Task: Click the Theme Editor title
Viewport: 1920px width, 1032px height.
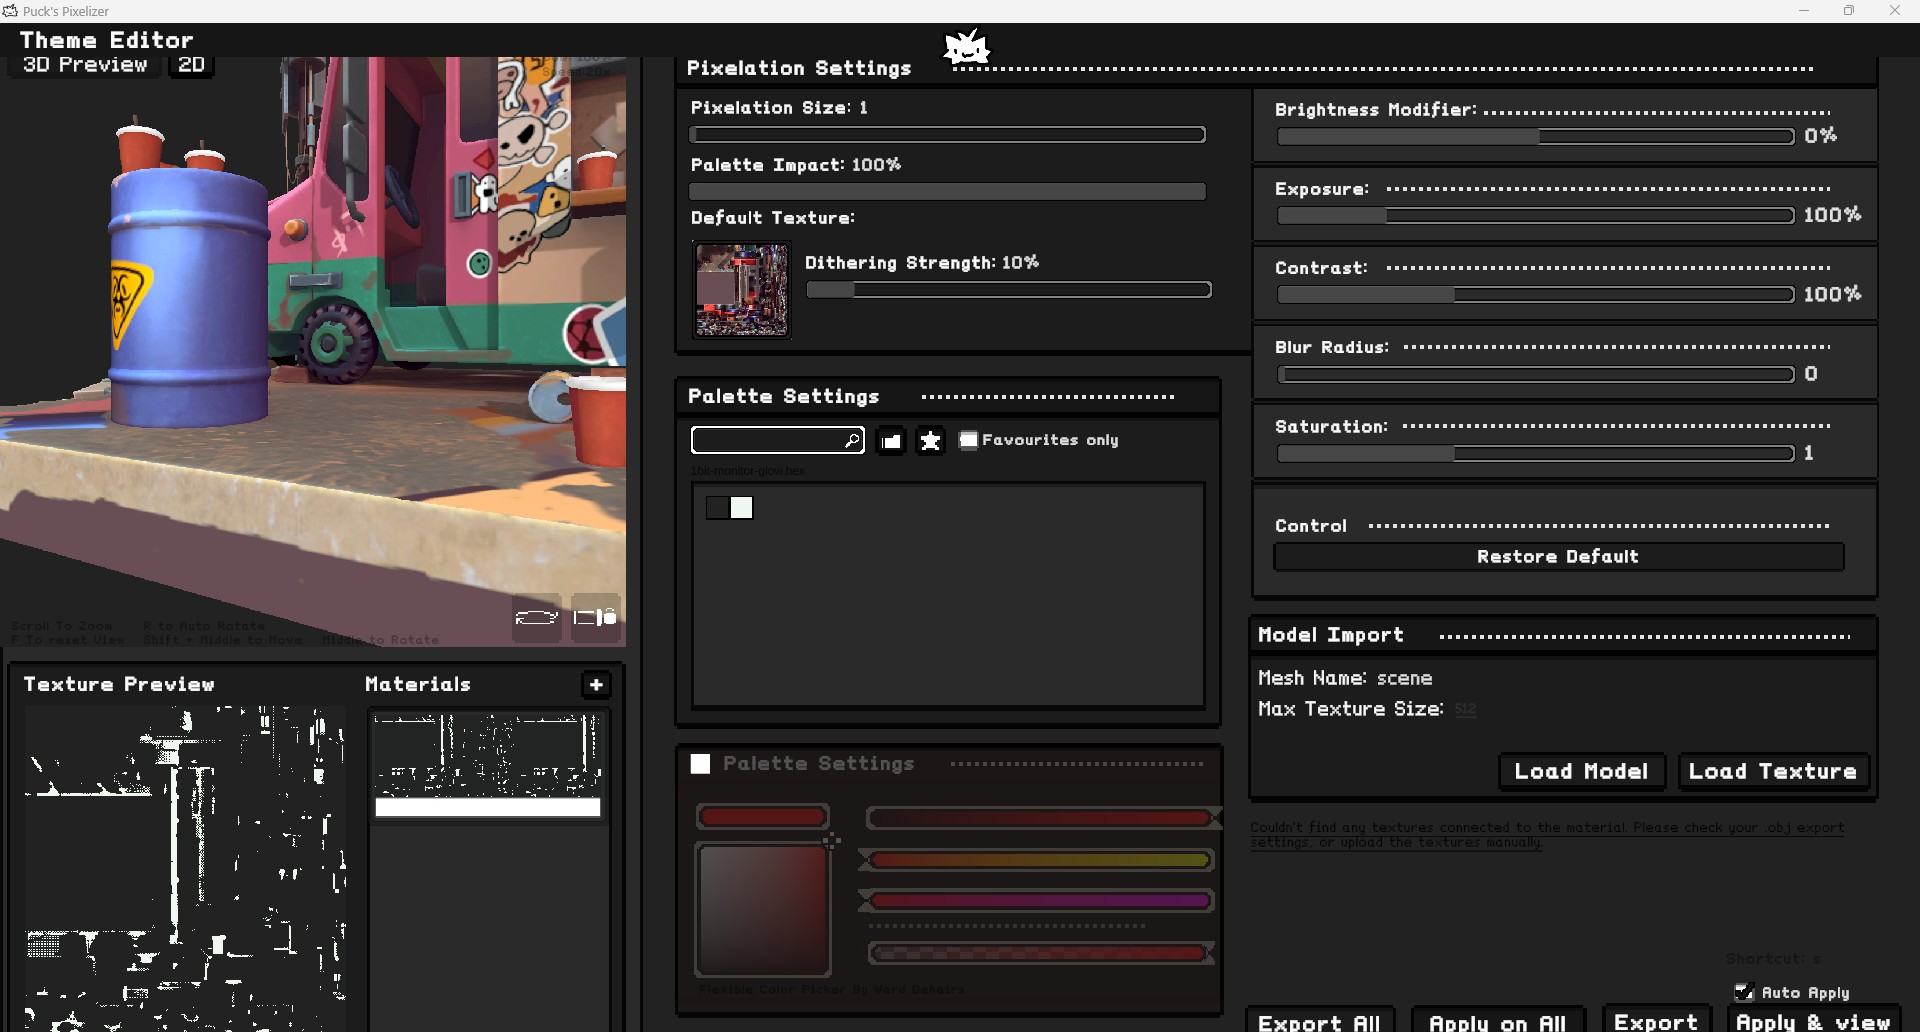Action: pyautogui.click(x=107, y=40)
